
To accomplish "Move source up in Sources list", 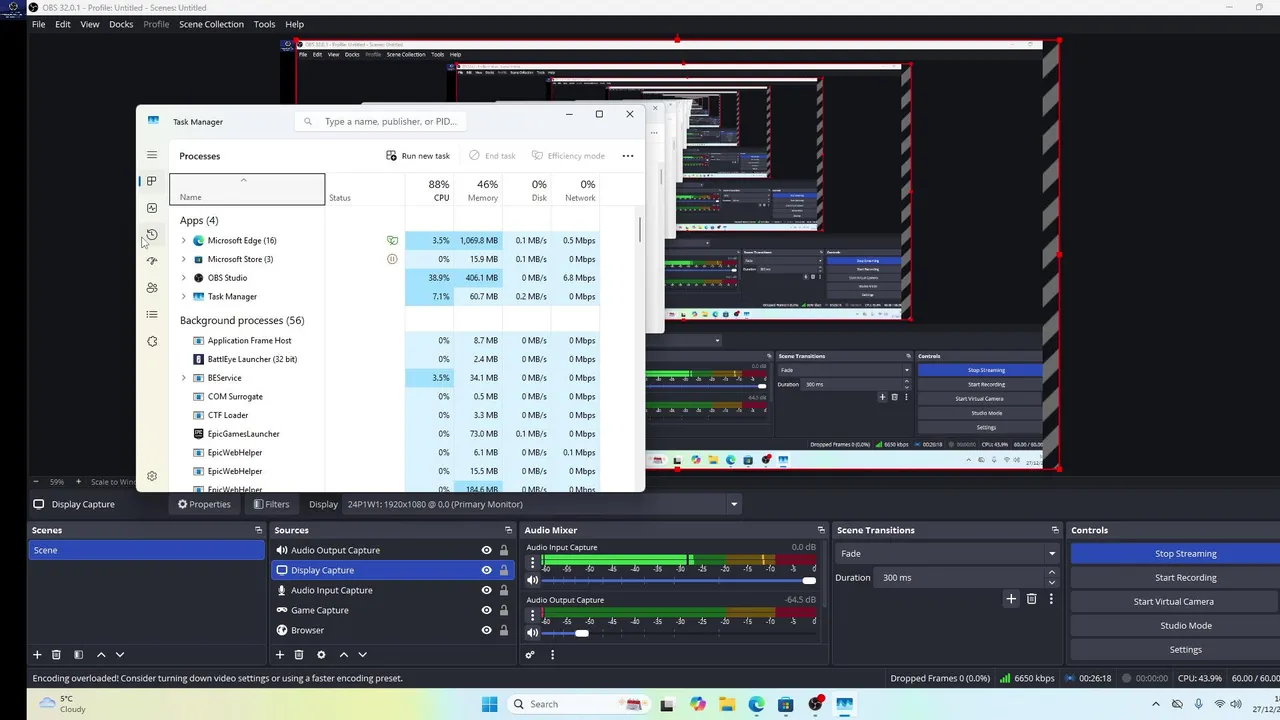I will (x=344, y=655).
